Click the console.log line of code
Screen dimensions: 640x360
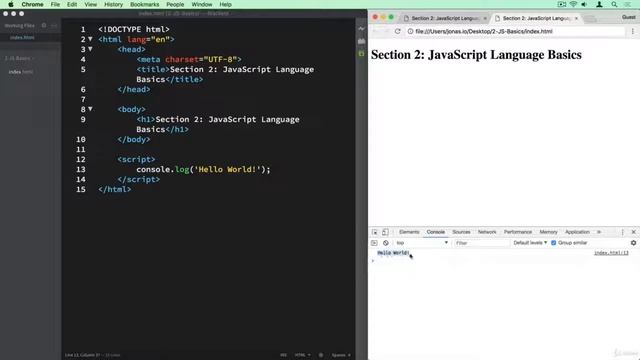pos(203,169)
